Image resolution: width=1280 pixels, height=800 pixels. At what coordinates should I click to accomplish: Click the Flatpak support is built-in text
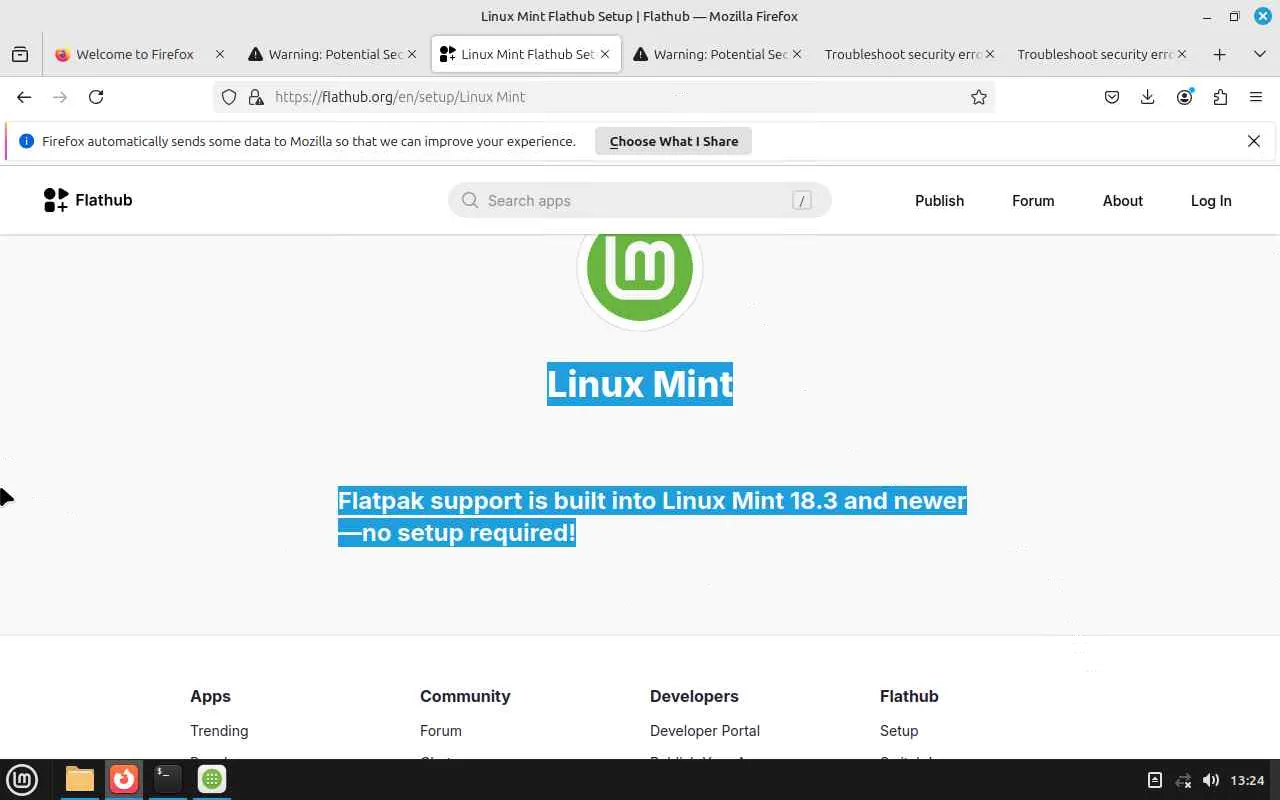[x=652, y=516]
